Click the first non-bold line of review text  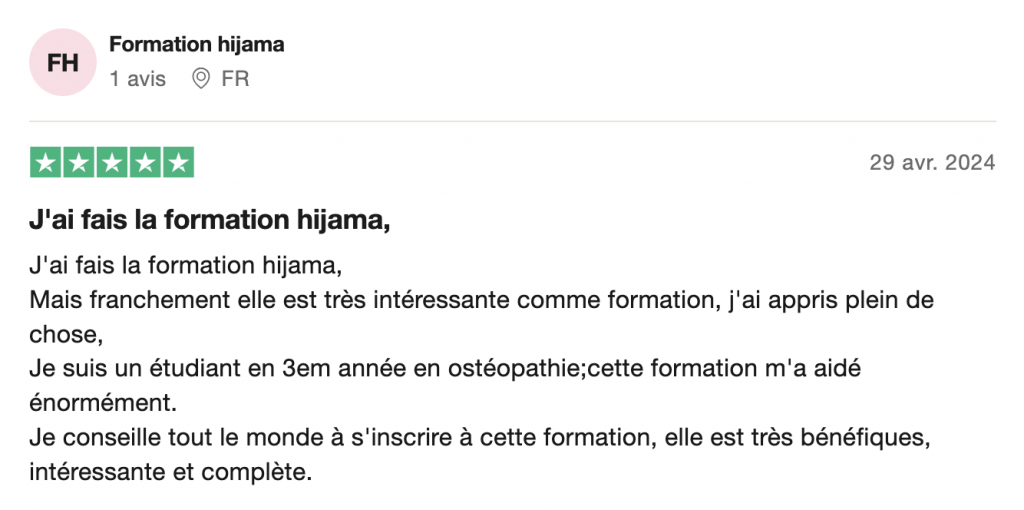point(185,268)
